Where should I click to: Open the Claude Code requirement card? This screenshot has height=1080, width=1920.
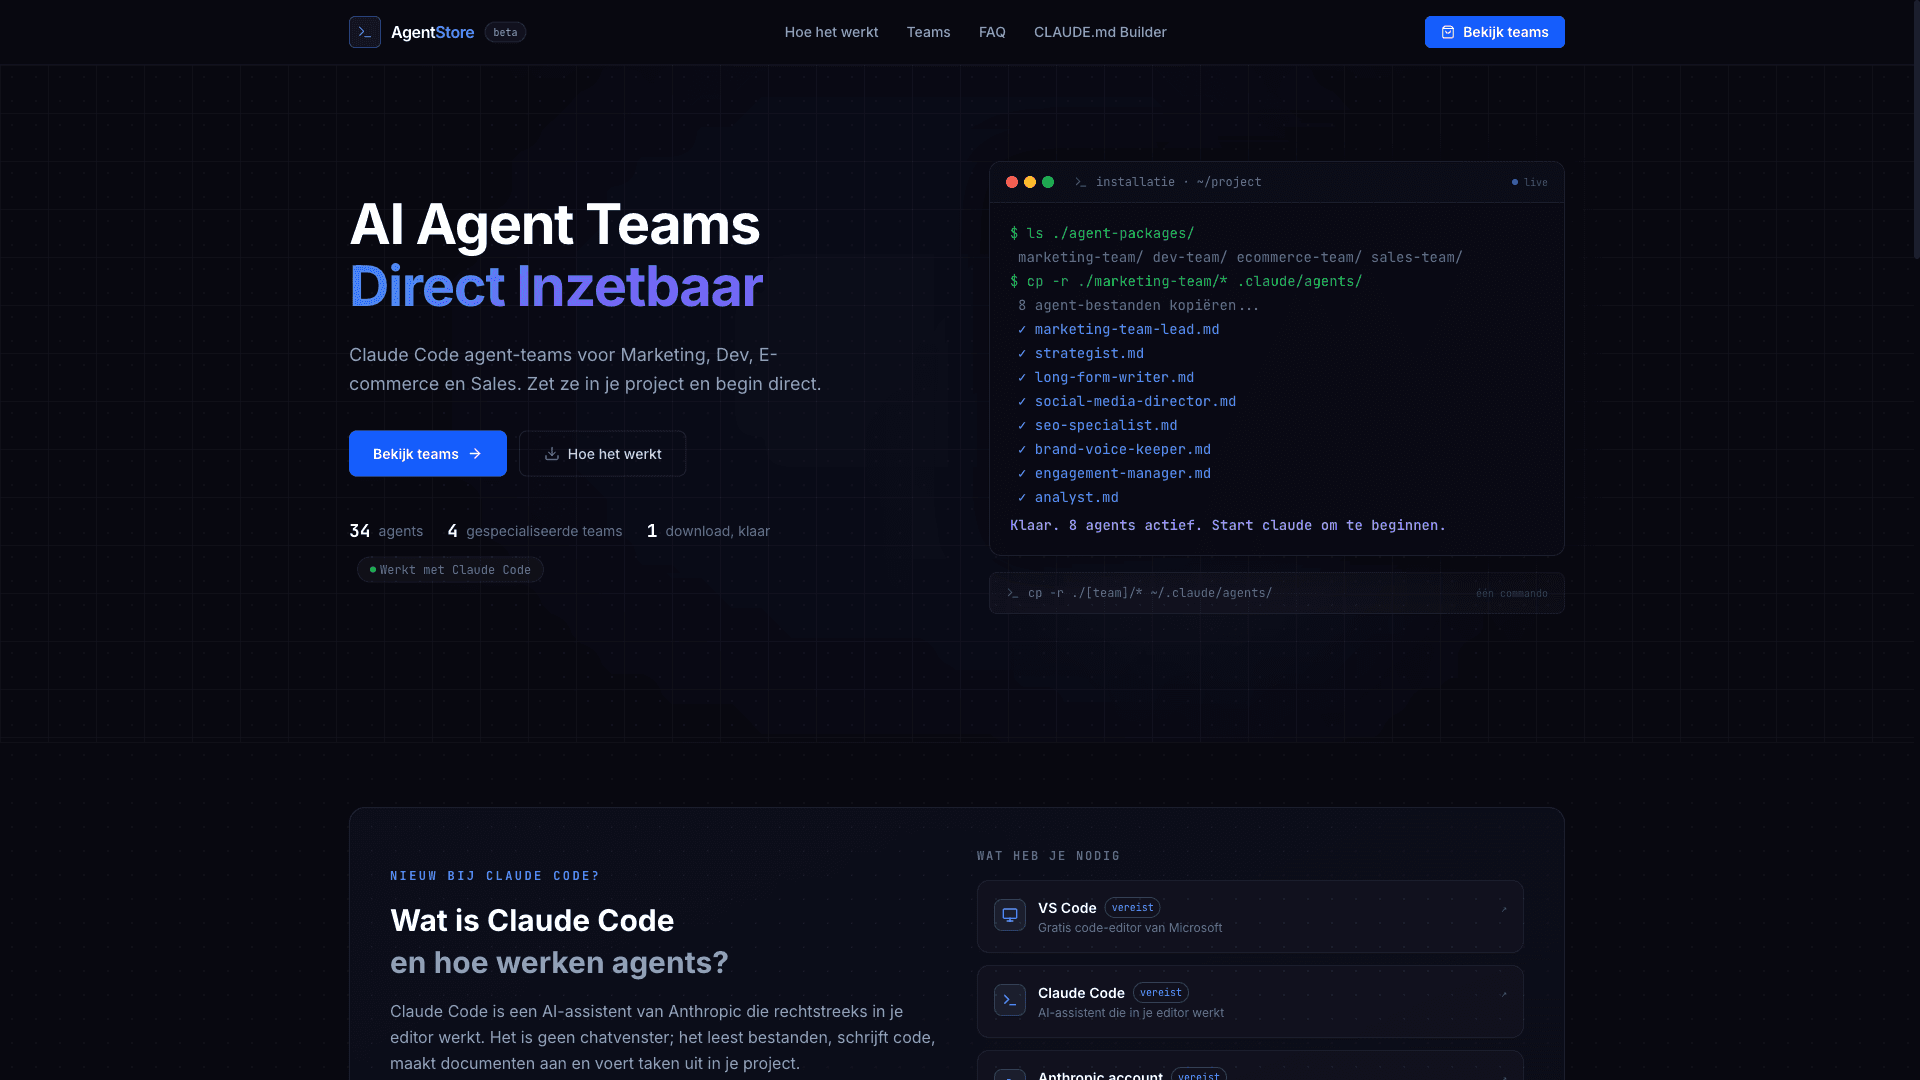point(1250,1002)
